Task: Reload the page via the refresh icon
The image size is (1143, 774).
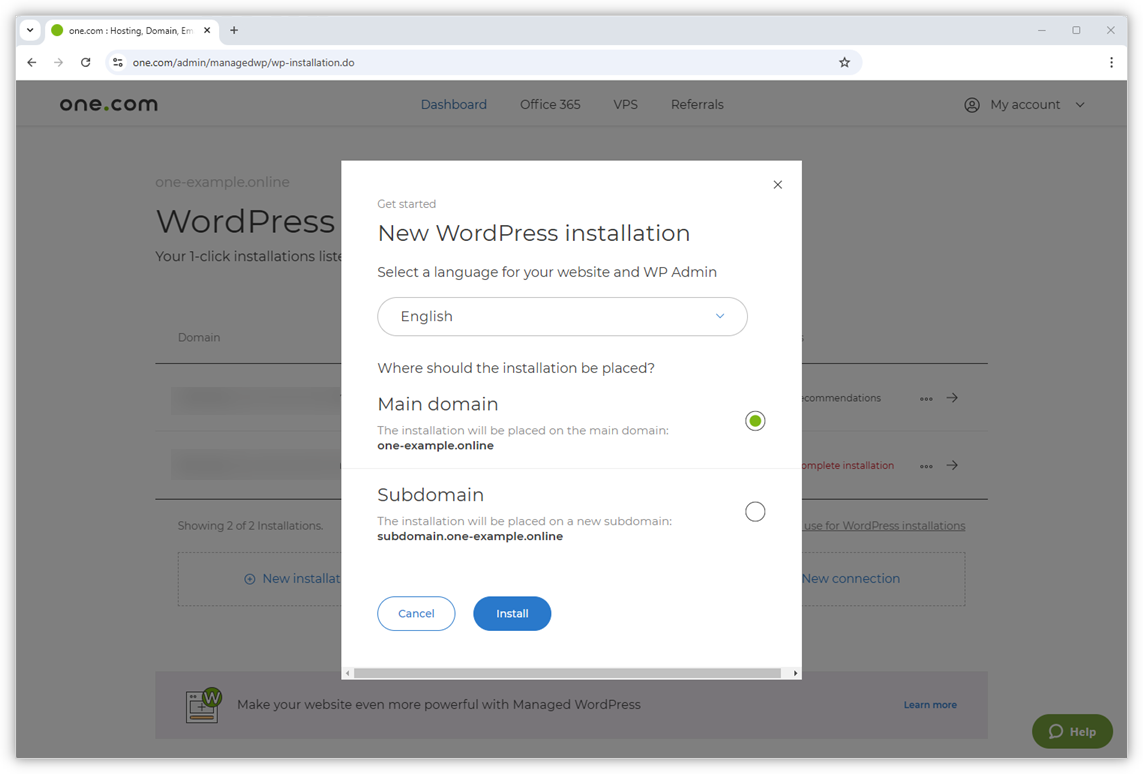Action: tap(85, 62)
